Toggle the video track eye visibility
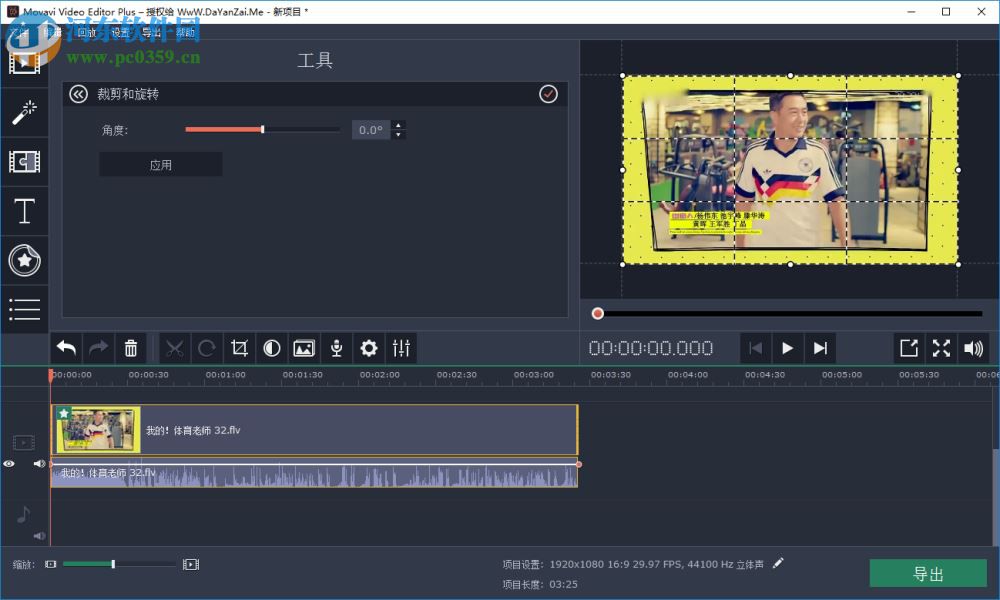This screenshot has width=1000, height=600. [x=9, y=463]
